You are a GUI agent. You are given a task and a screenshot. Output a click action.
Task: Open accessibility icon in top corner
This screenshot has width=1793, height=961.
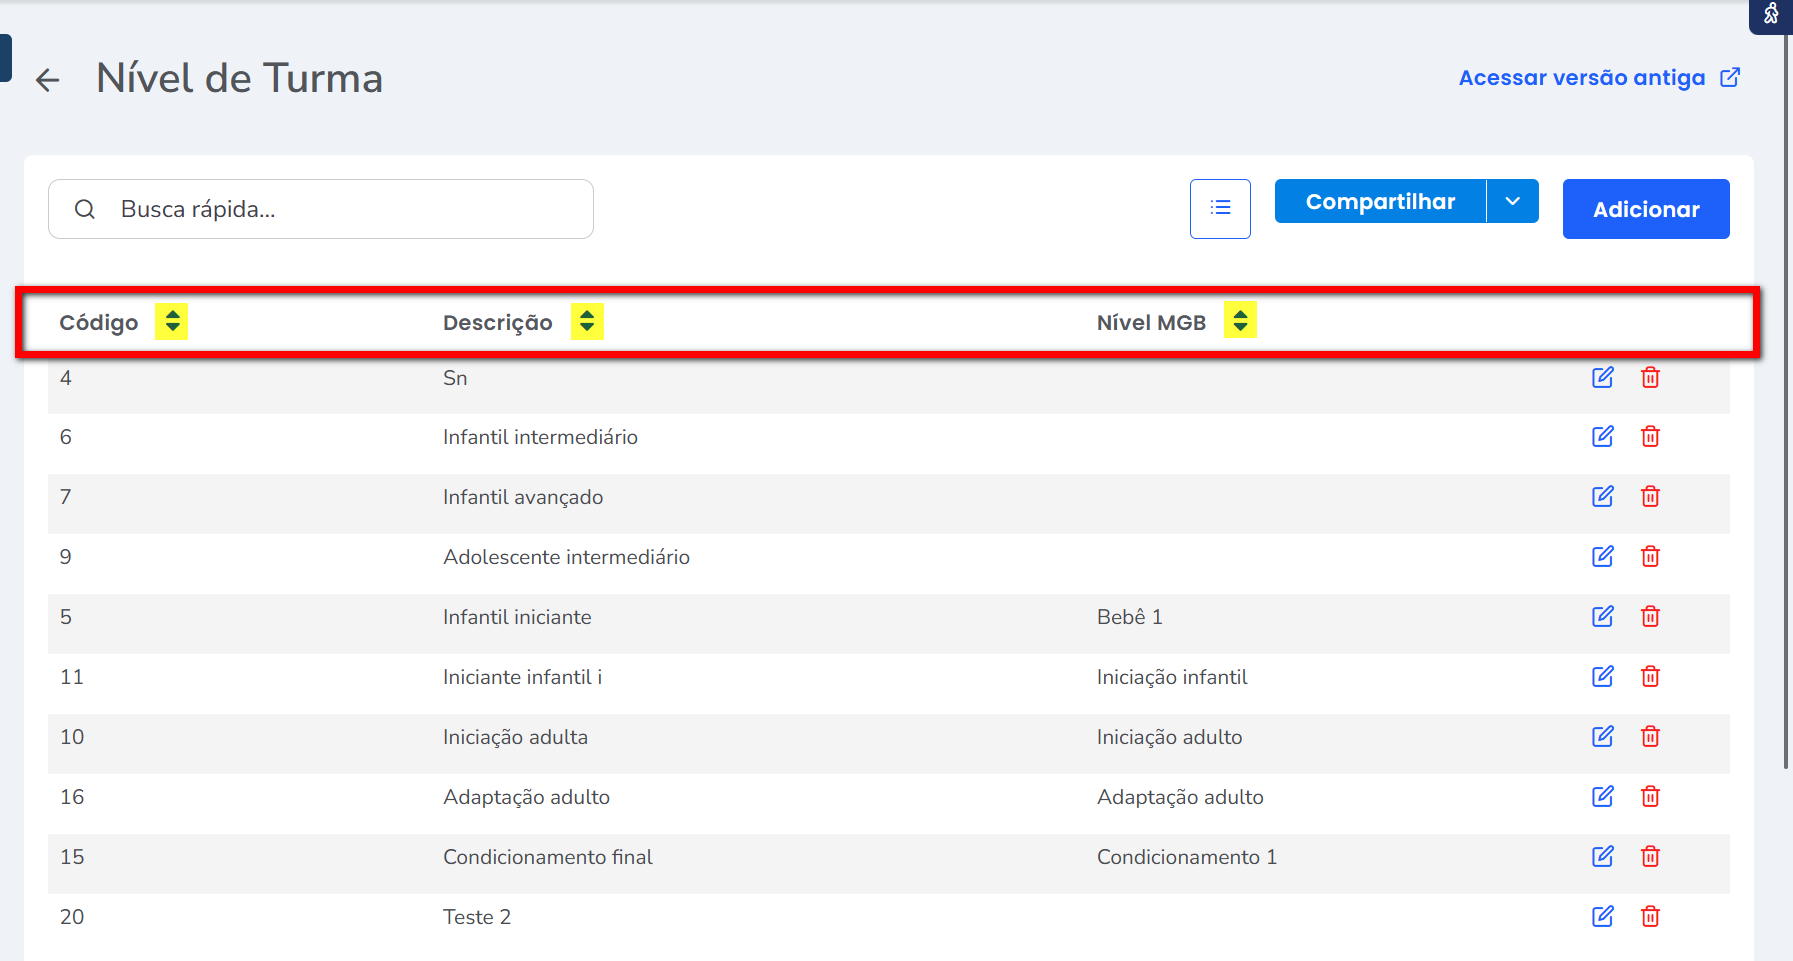click(1771, 15)
